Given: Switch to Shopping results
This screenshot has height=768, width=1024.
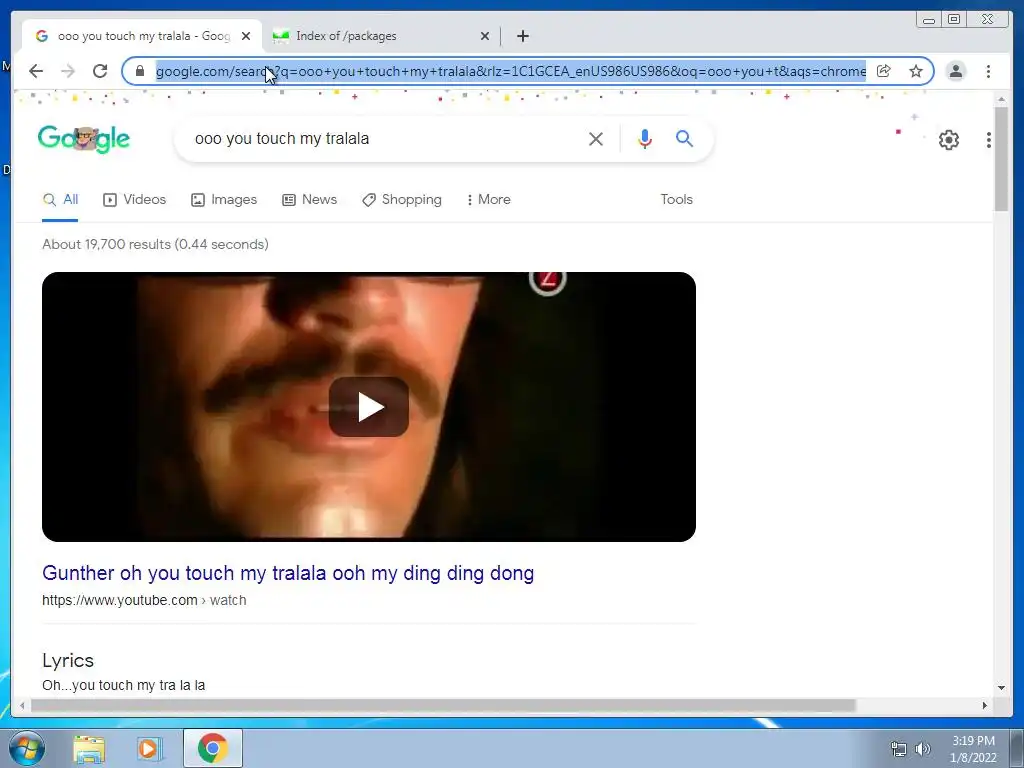Looking at the screenshot, I should click(x=402, y=200).
